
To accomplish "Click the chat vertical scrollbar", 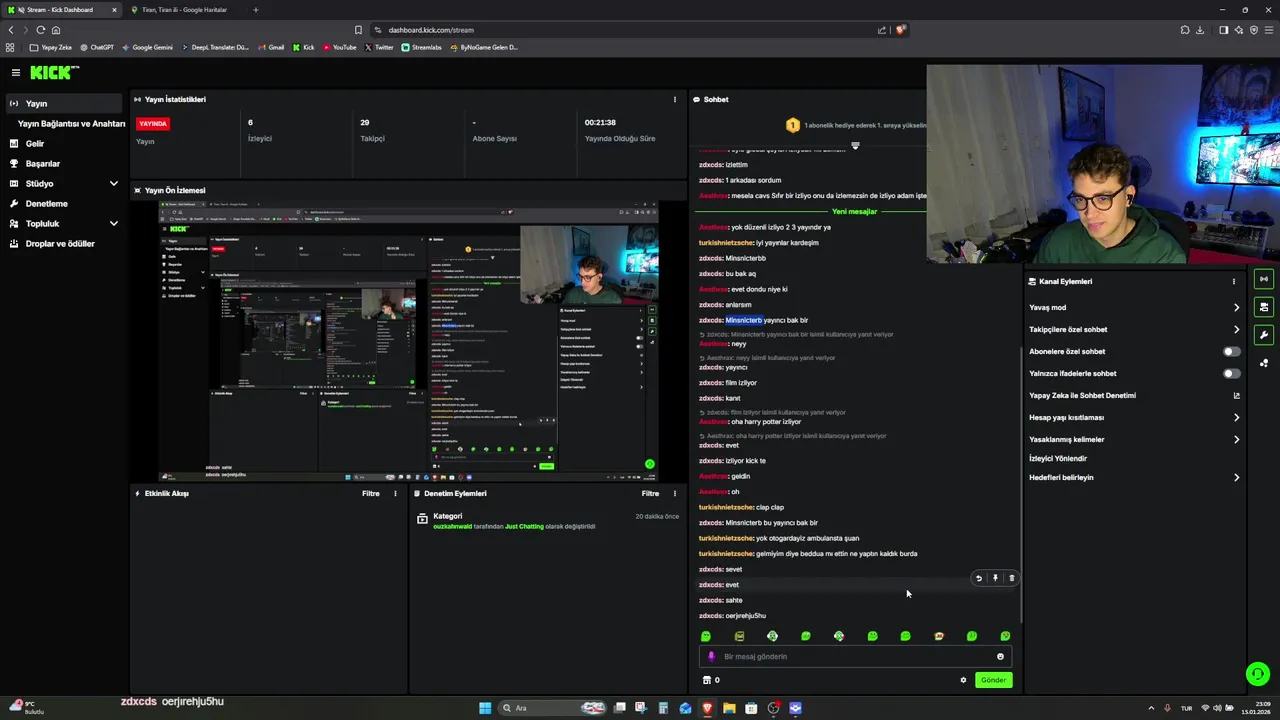I will [1019, 485].
